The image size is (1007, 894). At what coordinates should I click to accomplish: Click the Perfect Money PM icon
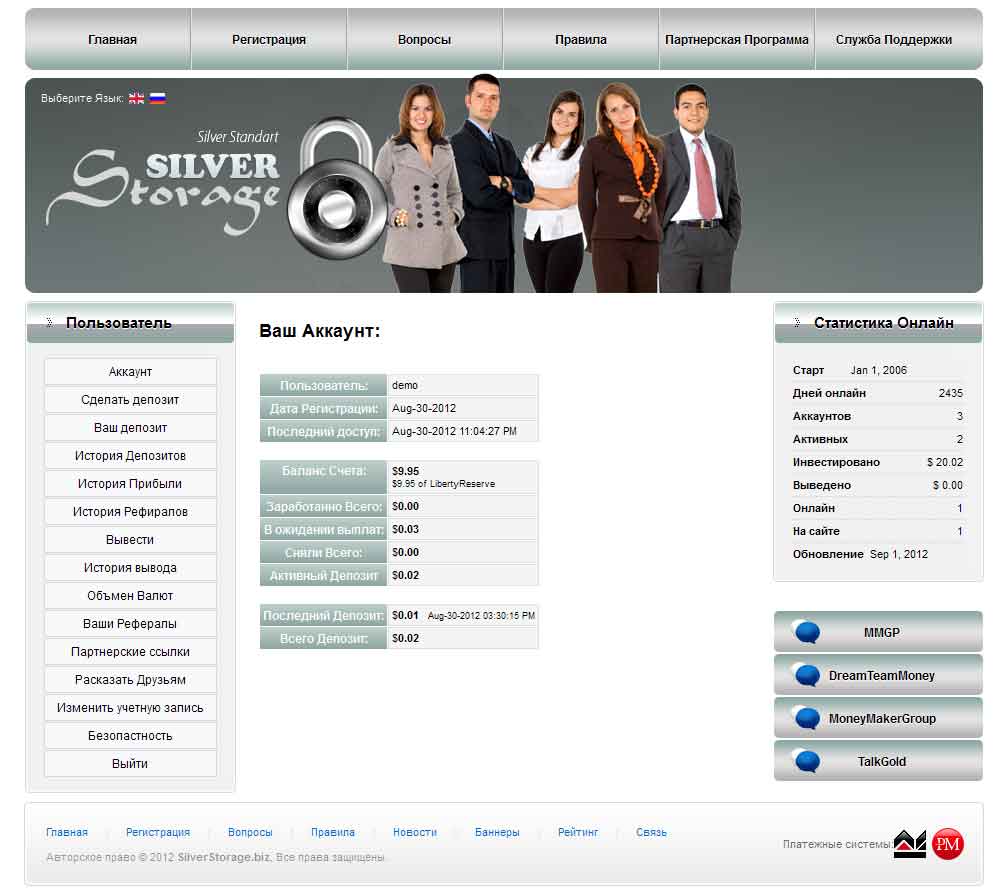pyautogui.click(x=948, y=844)
